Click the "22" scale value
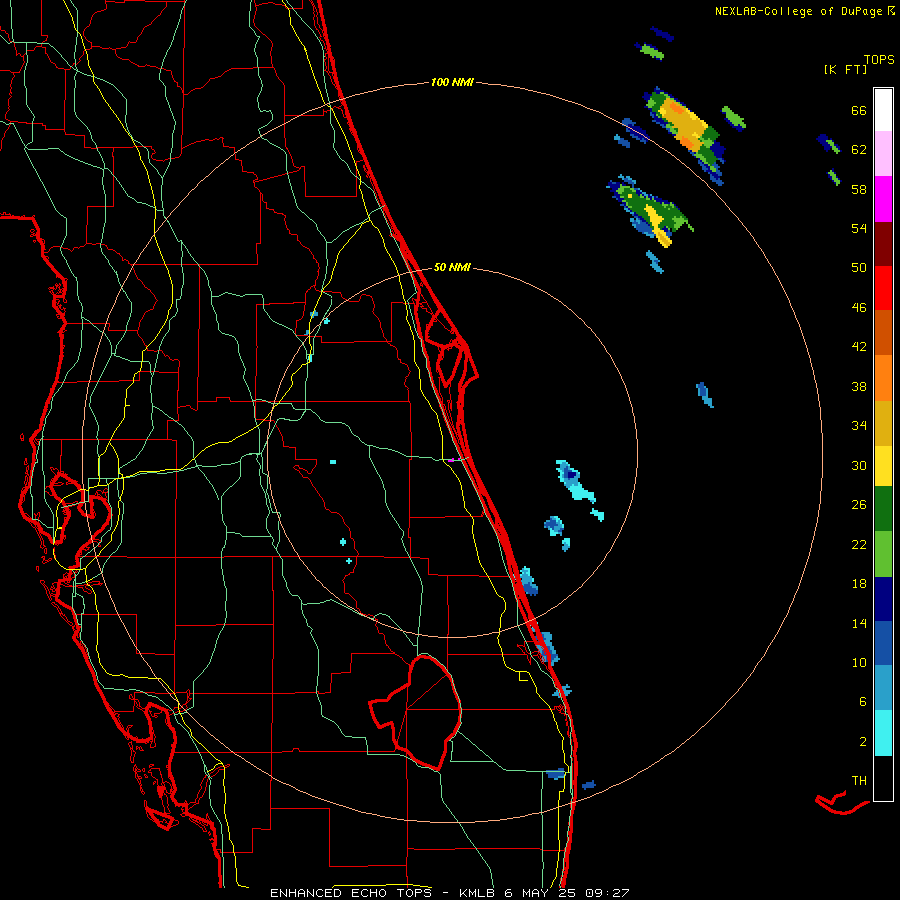The height and width of the screenshot is (900, 900). [859, 544]
